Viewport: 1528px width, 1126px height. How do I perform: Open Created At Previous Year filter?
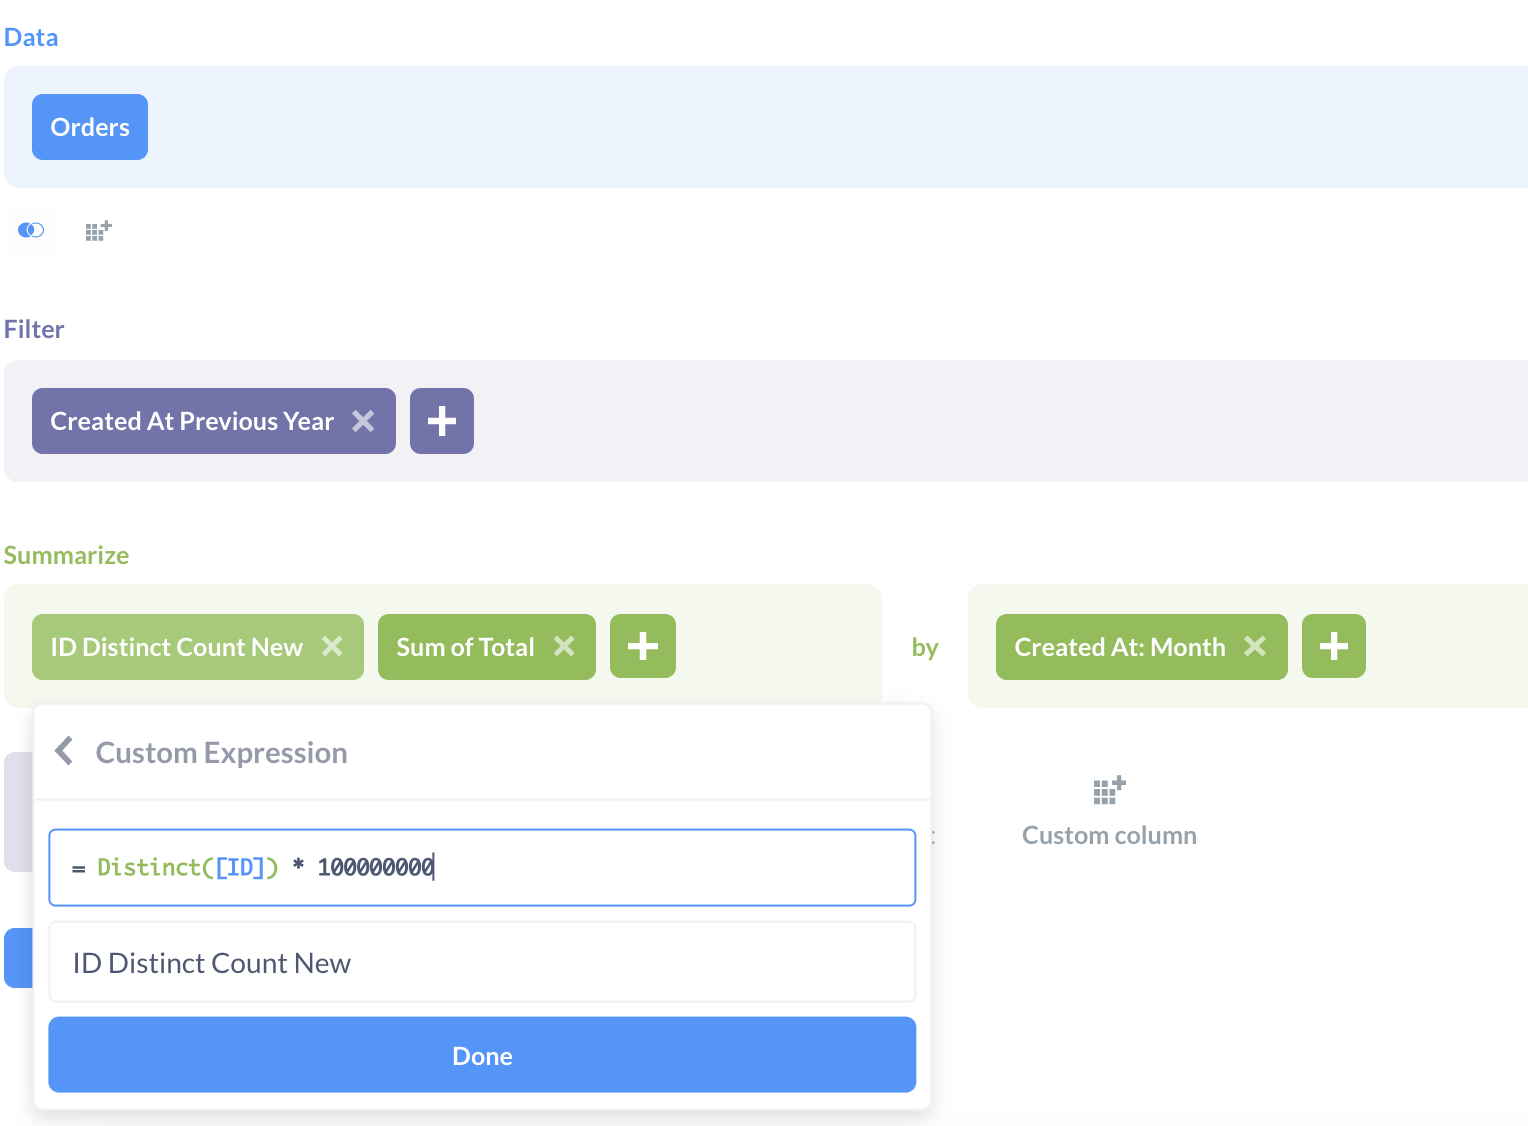coord(192,421)
